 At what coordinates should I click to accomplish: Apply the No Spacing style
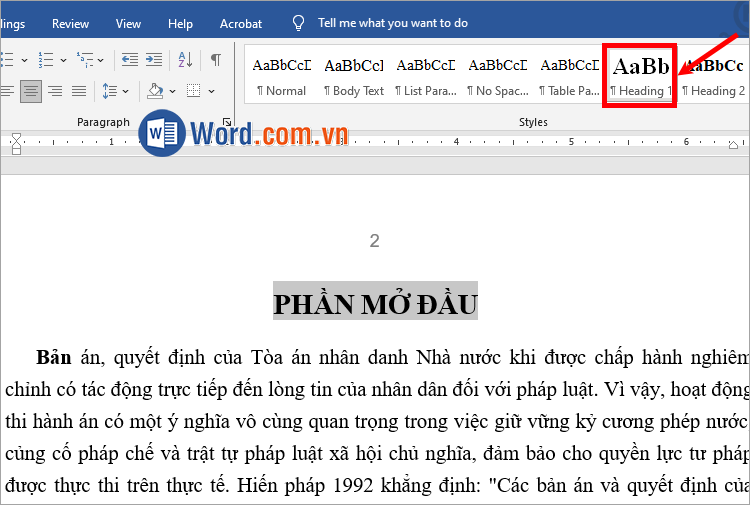[498, 77]
